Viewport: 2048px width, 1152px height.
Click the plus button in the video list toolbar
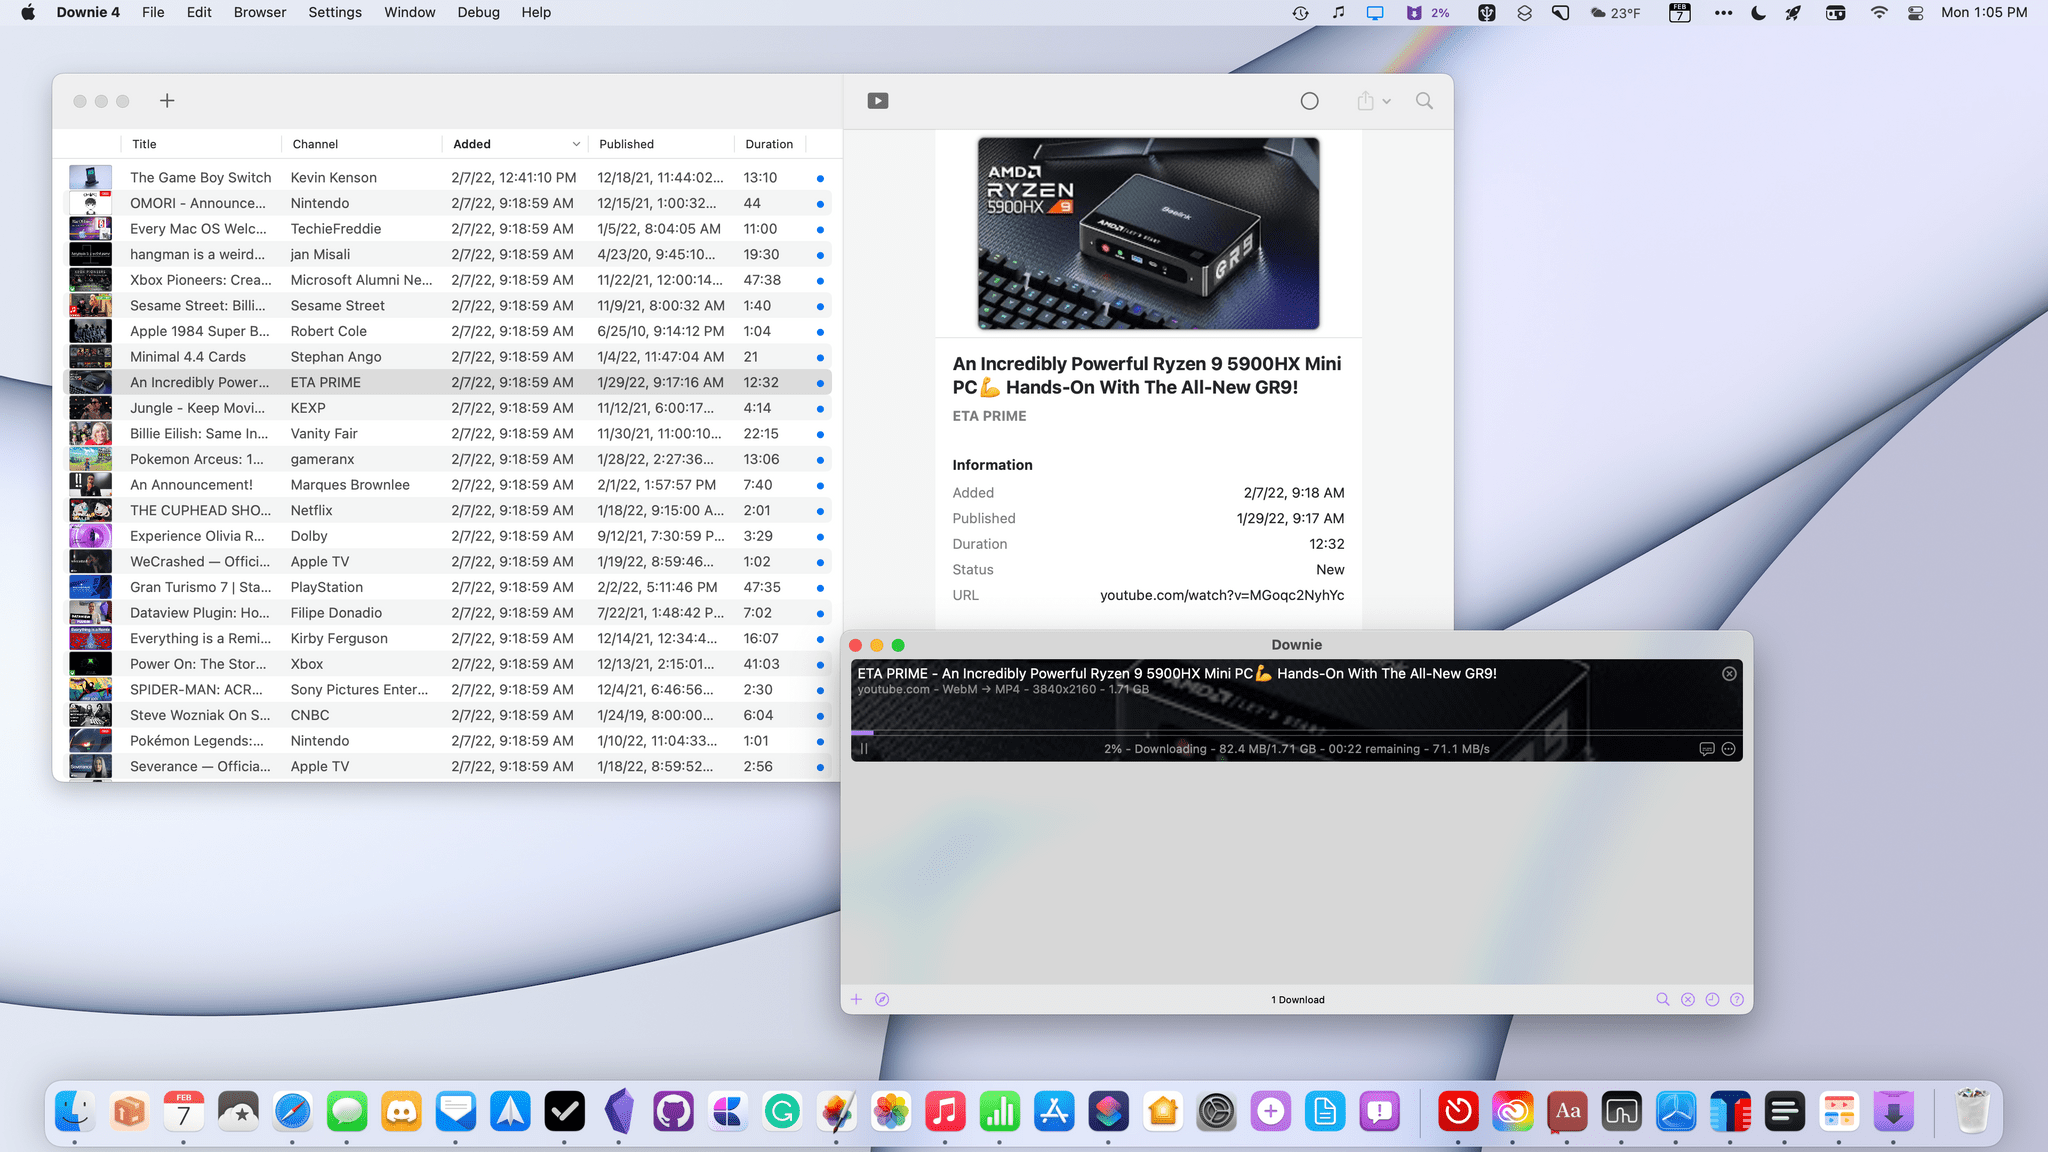[x=167, y=101]
